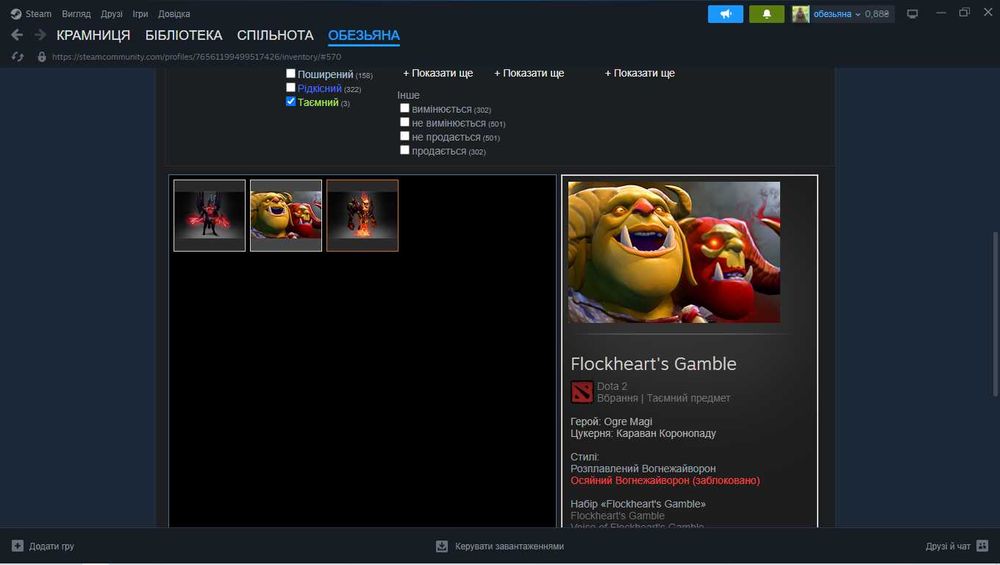Enter Big Picture mode monitor icon
The image size is (1000, 565).
913,13
